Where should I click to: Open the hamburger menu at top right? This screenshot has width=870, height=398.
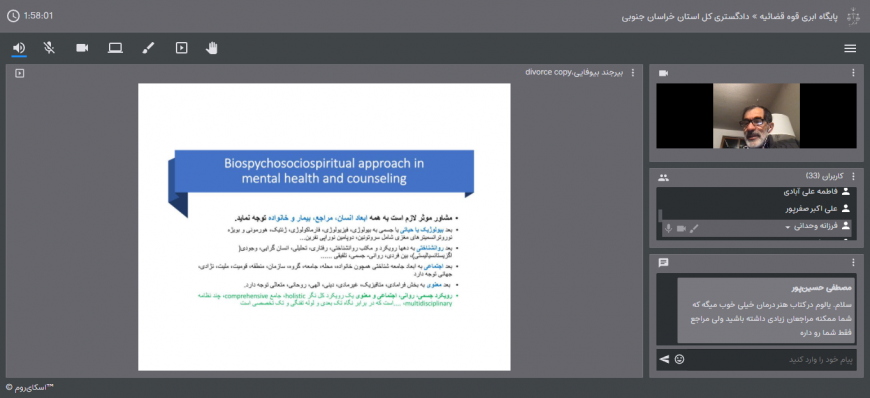point(850,49)
